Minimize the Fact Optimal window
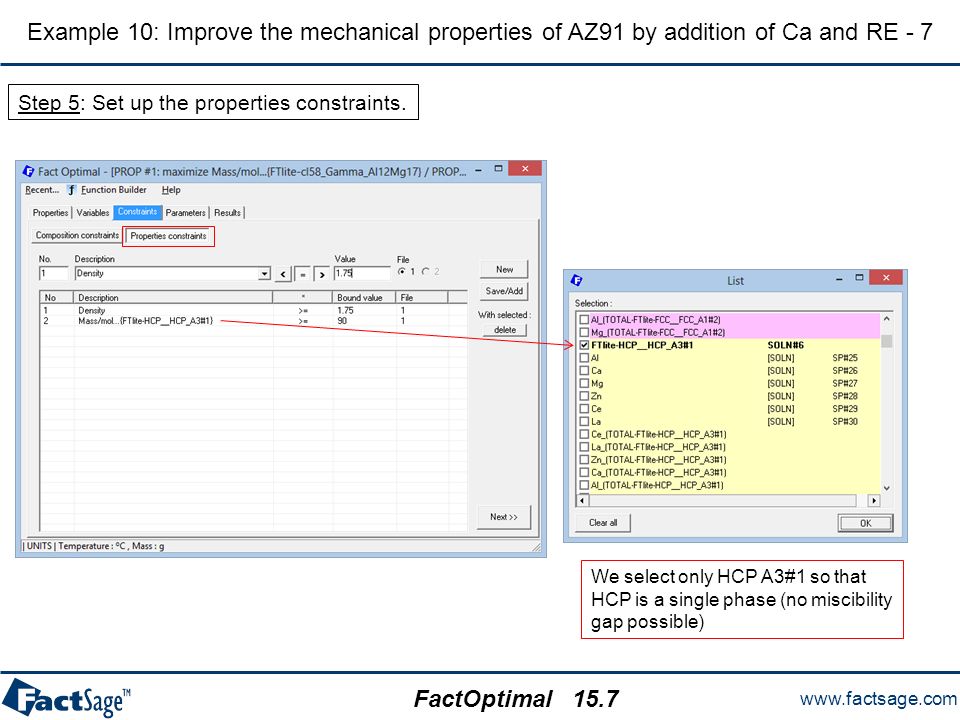This screenshot has width=960, height=720. [478, 169]
